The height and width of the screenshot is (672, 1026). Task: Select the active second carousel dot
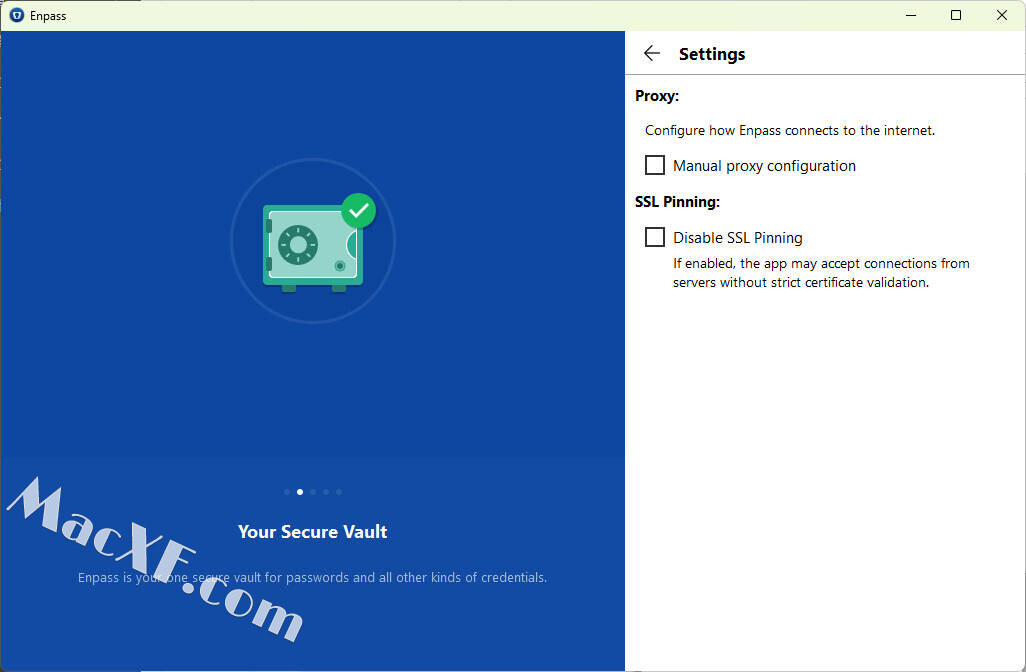300,492
